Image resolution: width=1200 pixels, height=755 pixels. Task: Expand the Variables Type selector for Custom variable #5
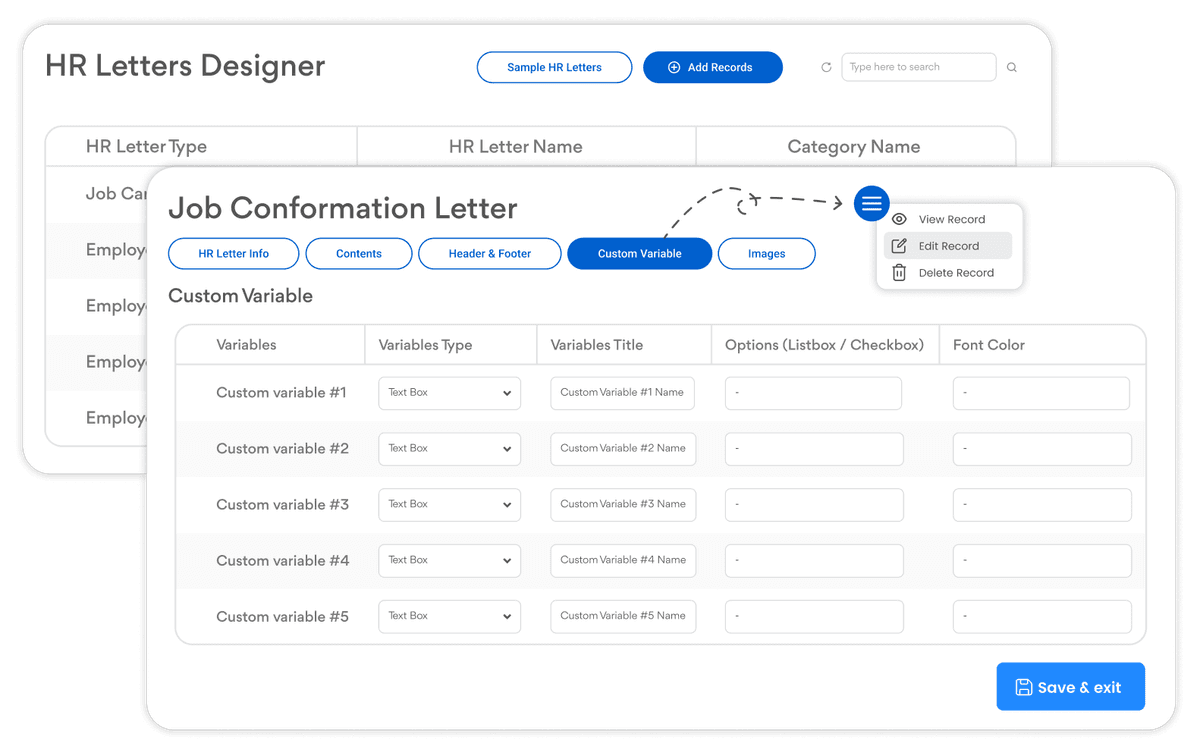point(449,616)
